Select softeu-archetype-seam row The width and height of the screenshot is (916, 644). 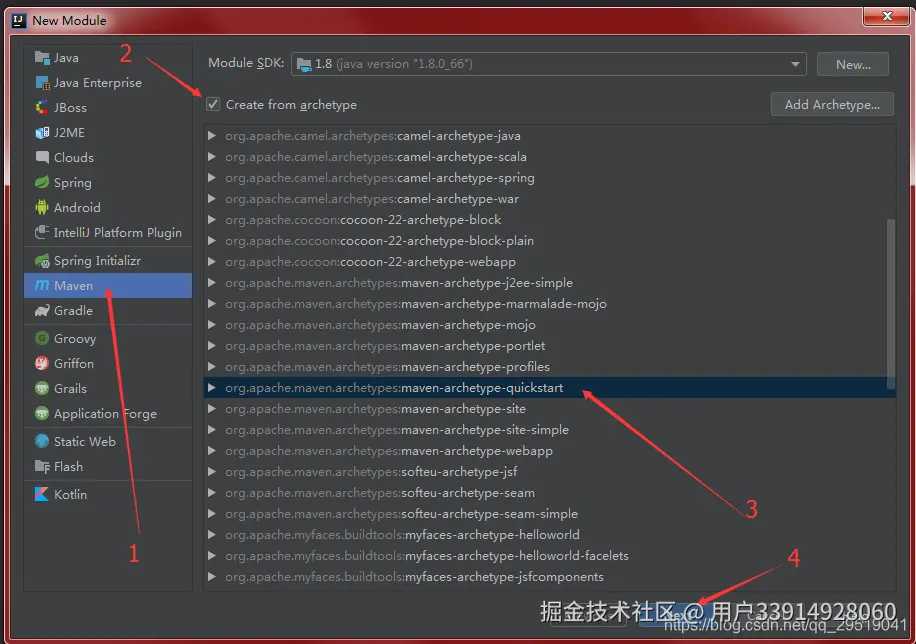point(549,493)
